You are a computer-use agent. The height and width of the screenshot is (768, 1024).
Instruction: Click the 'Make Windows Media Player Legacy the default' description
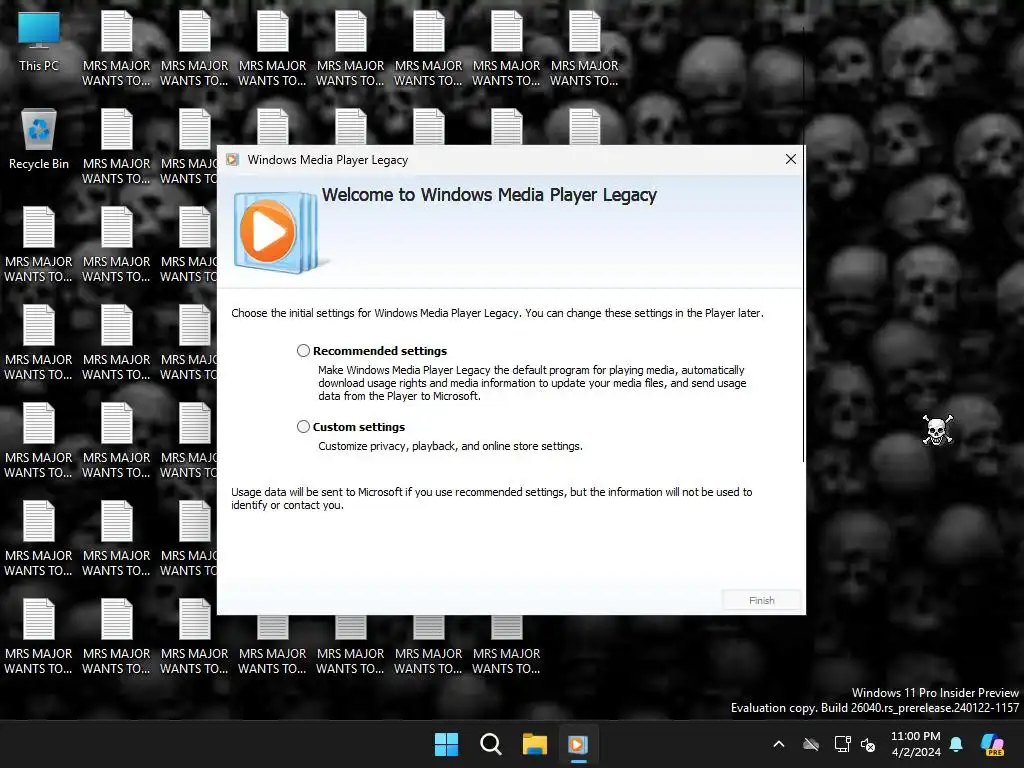coord(532,383)
